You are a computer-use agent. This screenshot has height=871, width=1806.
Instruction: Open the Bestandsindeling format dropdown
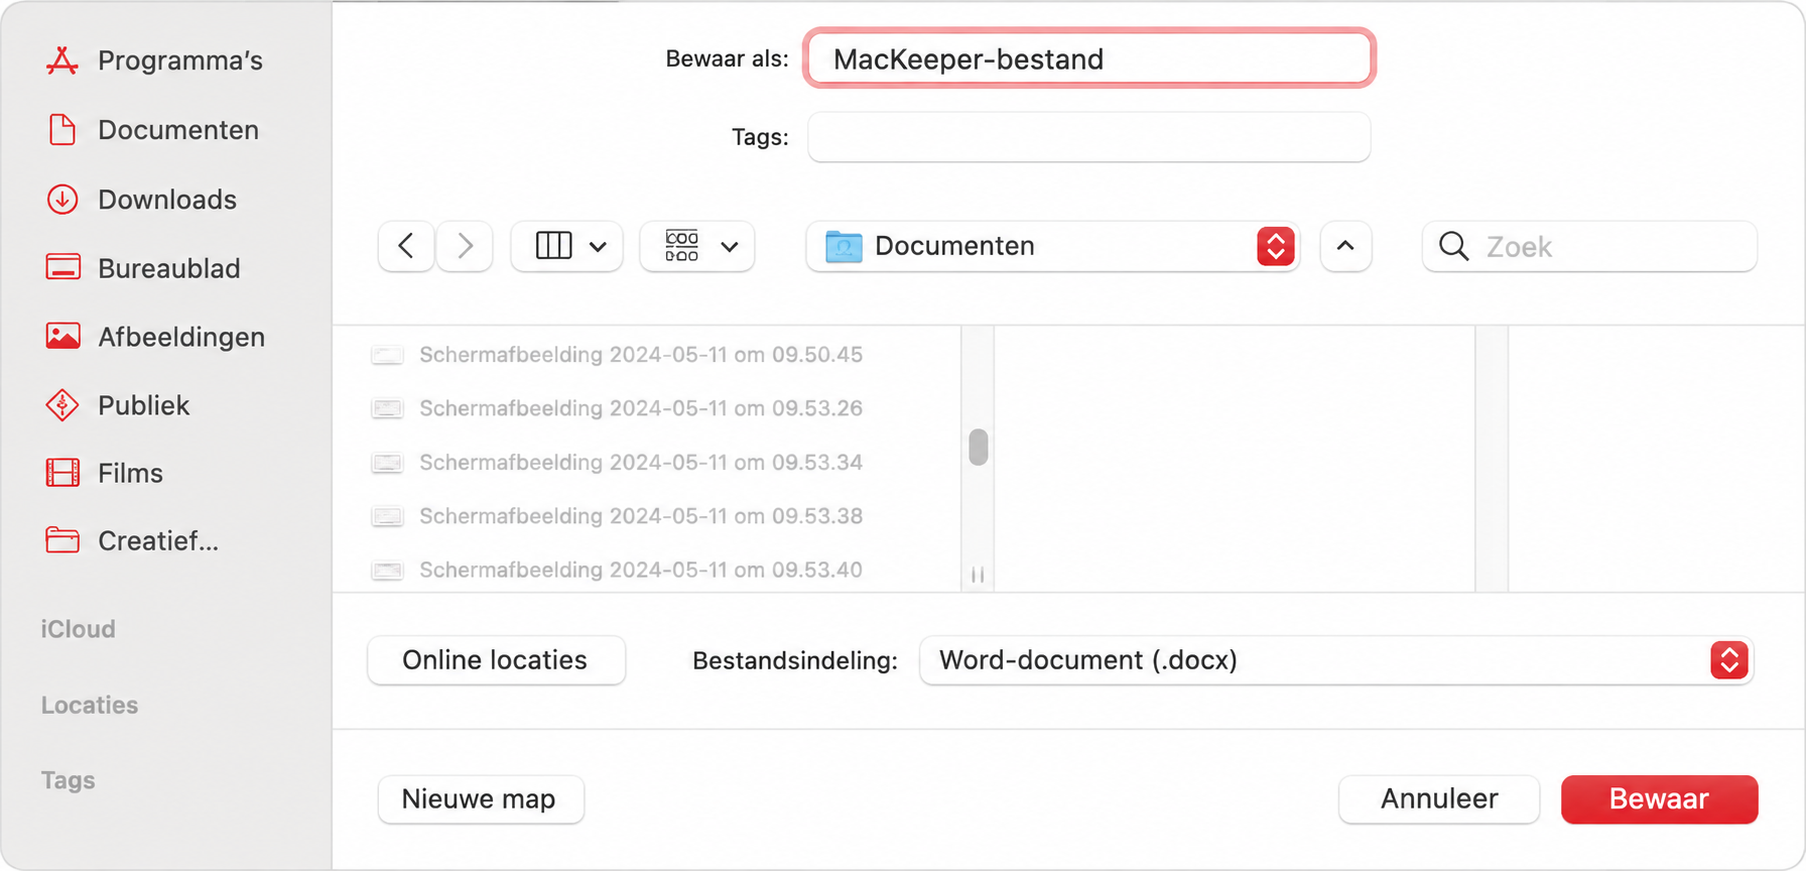pyautogui.click(x=1336, y=660)
